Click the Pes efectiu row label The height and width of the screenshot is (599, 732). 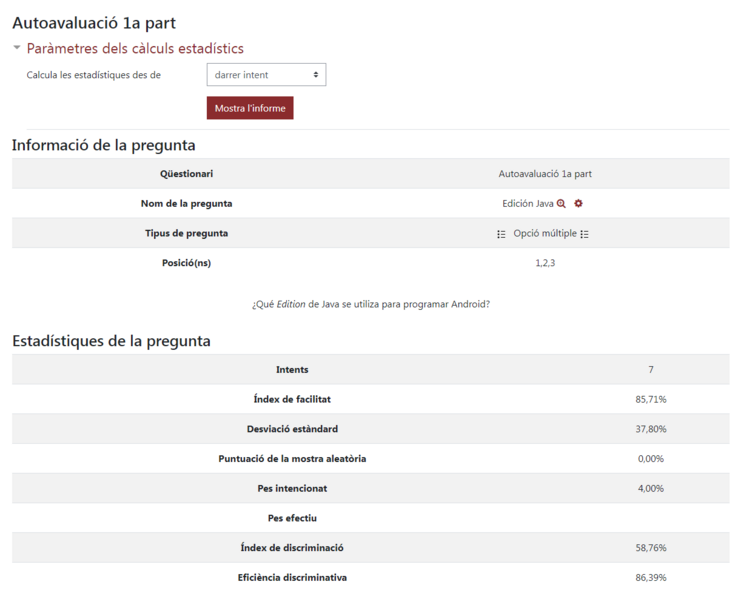[292, 518]
